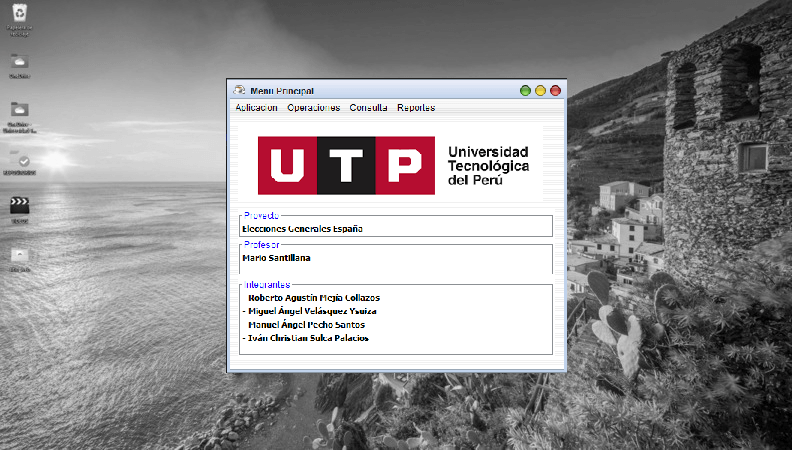Click the yellow window button
This screenshot has width=792, height=450.
tap(540, 91)
